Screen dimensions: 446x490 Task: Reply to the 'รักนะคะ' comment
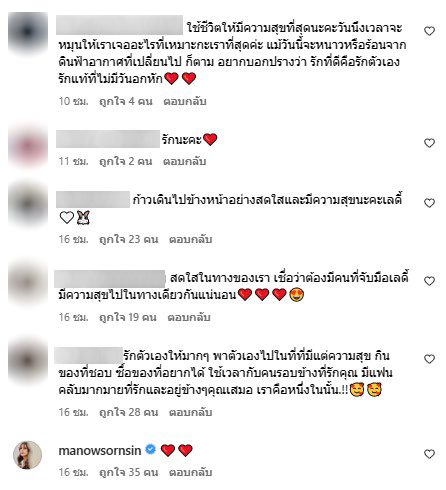(185, 161)
